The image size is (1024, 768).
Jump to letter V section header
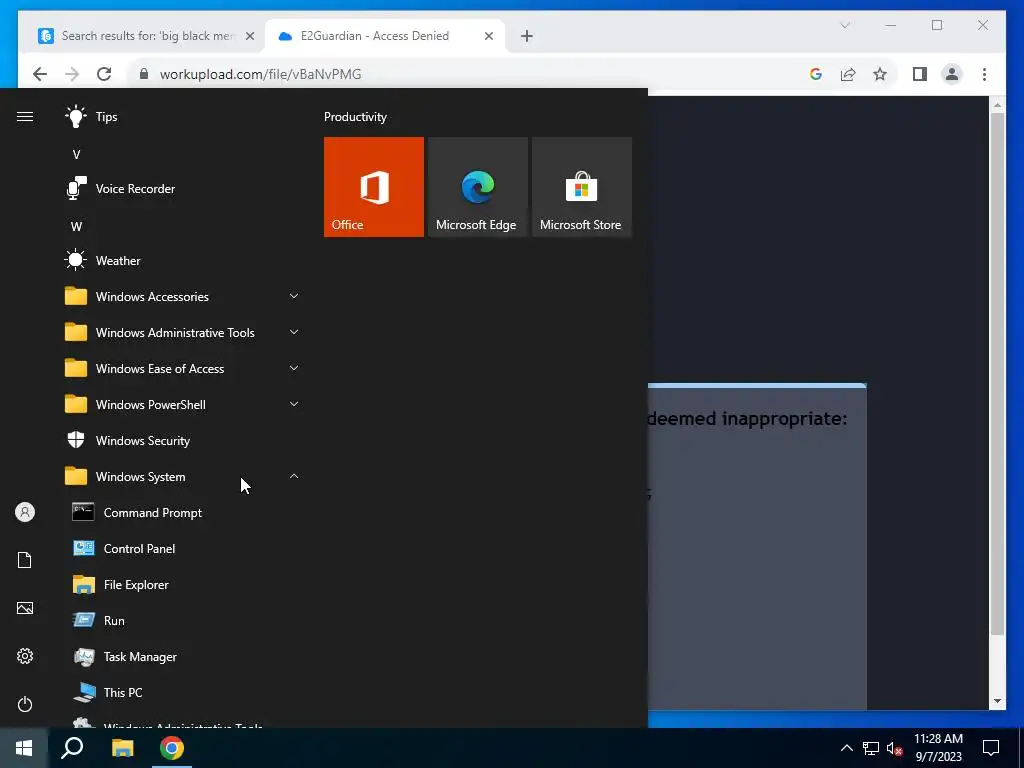76,155
